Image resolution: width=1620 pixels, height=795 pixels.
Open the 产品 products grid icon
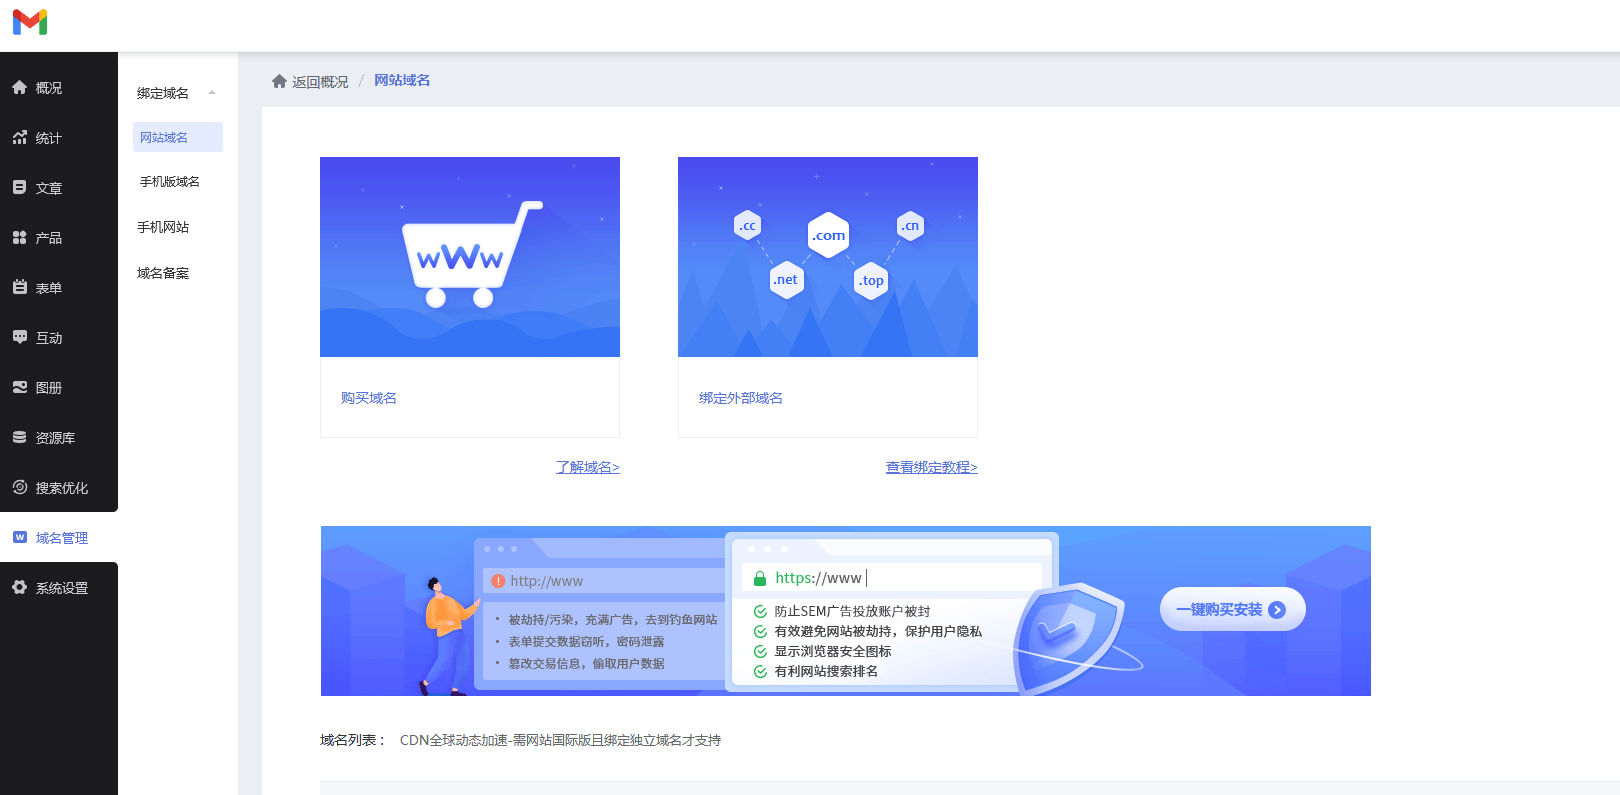[x=20, y=238]
